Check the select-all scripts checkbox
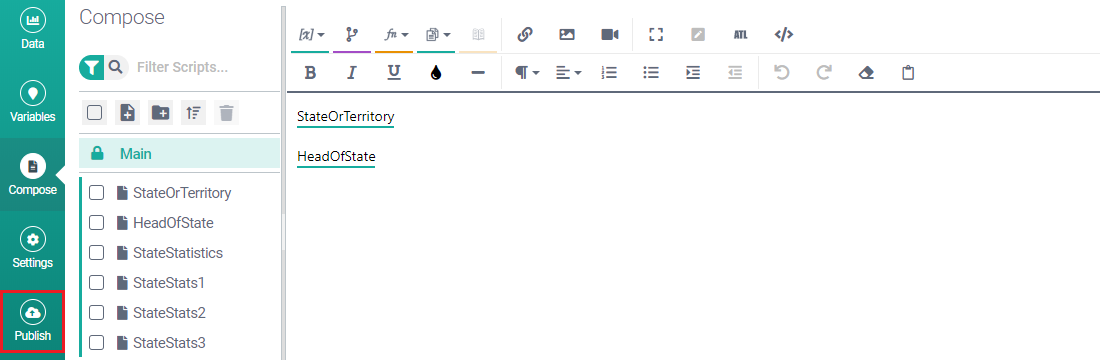Viewport: 1100px width, 360px height. coord(95,112)
